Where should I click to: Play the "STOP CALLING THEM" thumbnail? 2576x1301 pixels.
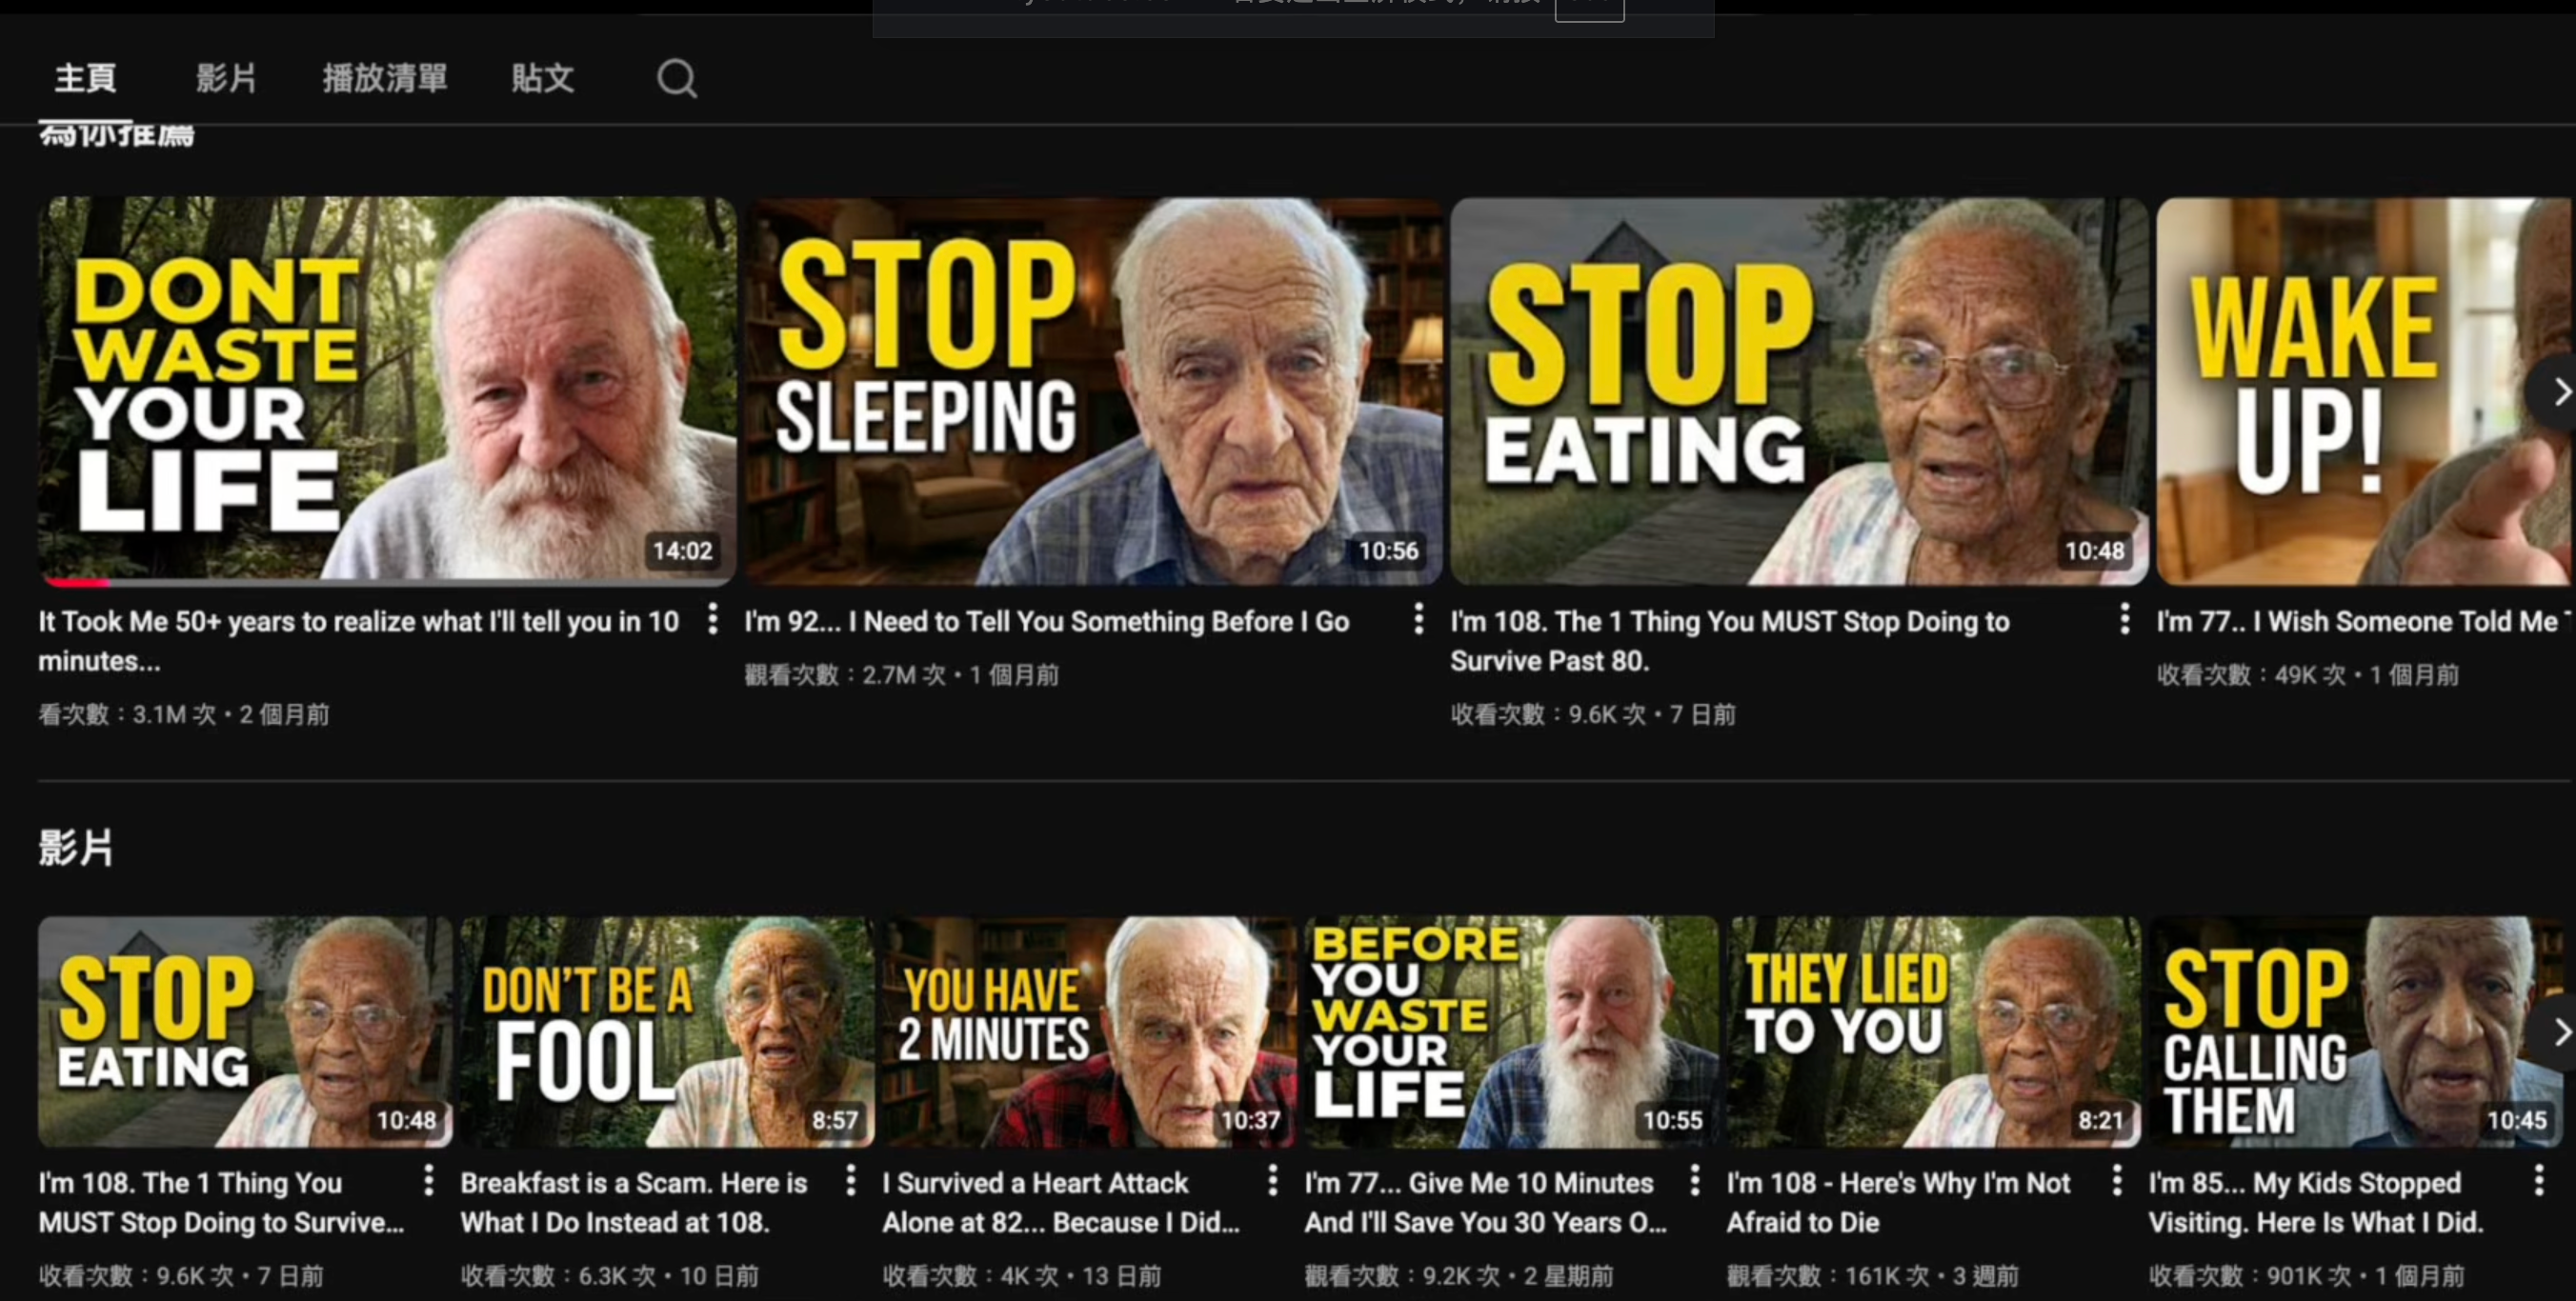(2355, 1031)
